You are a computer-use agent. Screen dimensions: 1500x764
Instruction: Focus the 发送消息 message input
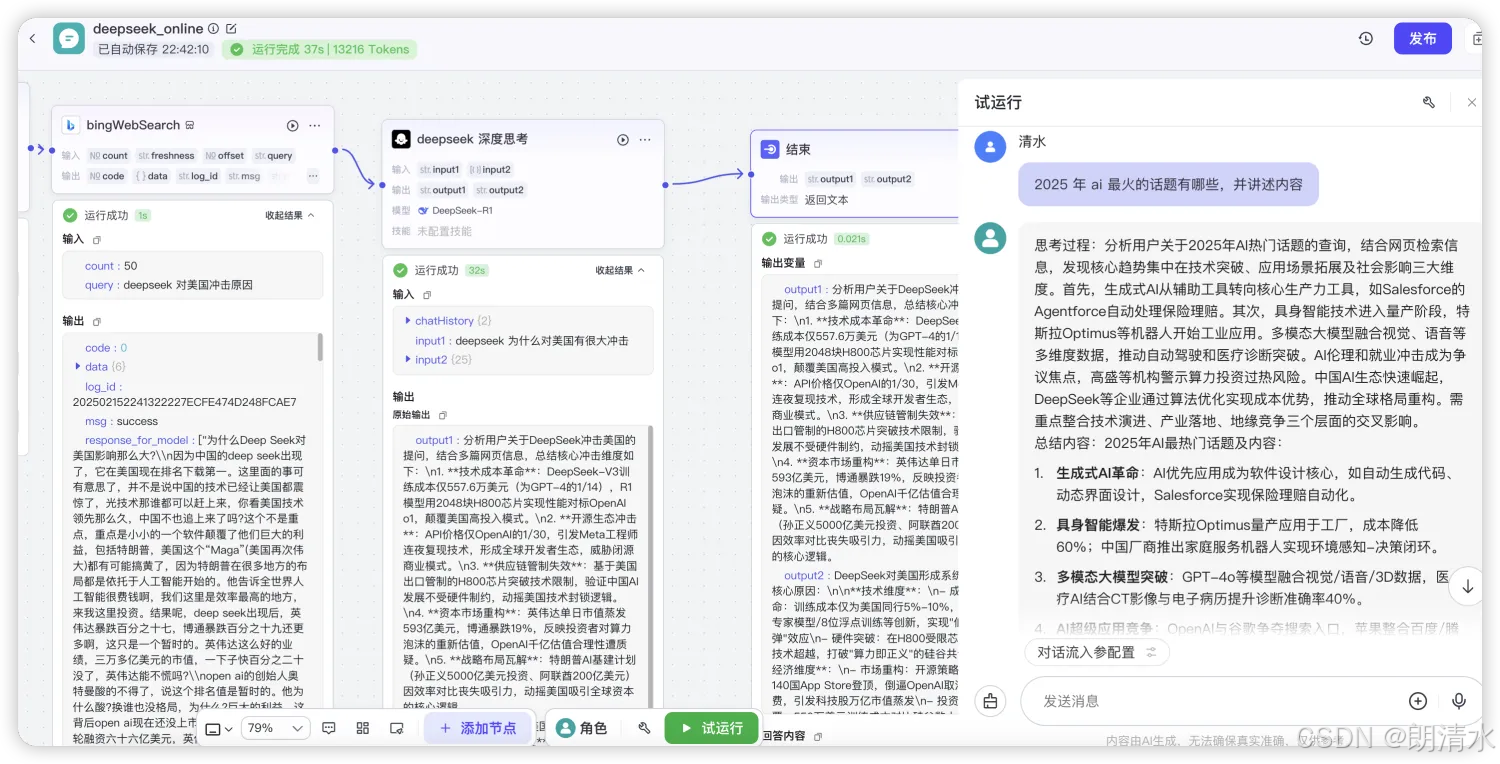tap(1215, 701)
